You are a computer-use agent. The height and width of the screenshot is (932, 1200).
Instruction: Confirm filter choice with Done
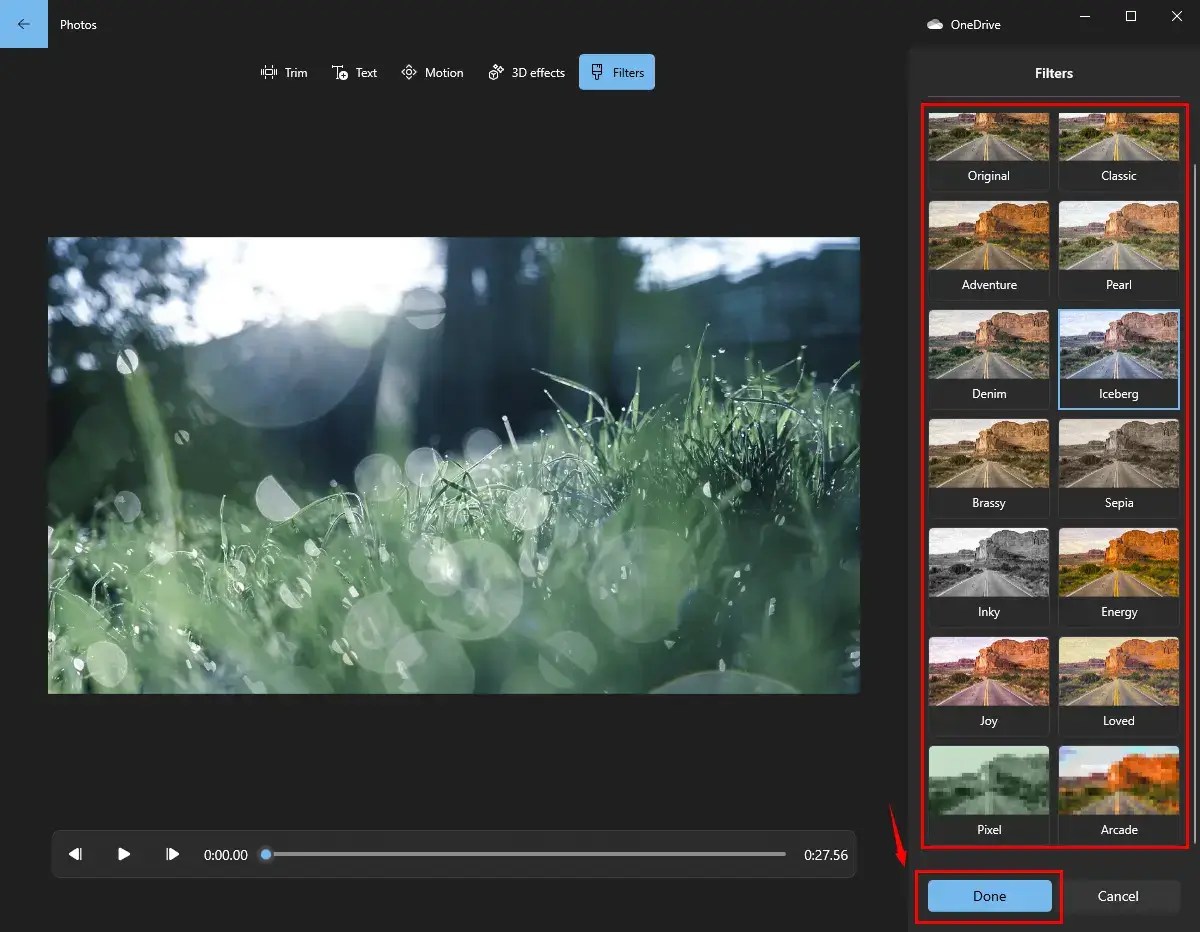(x=988, y=896)
